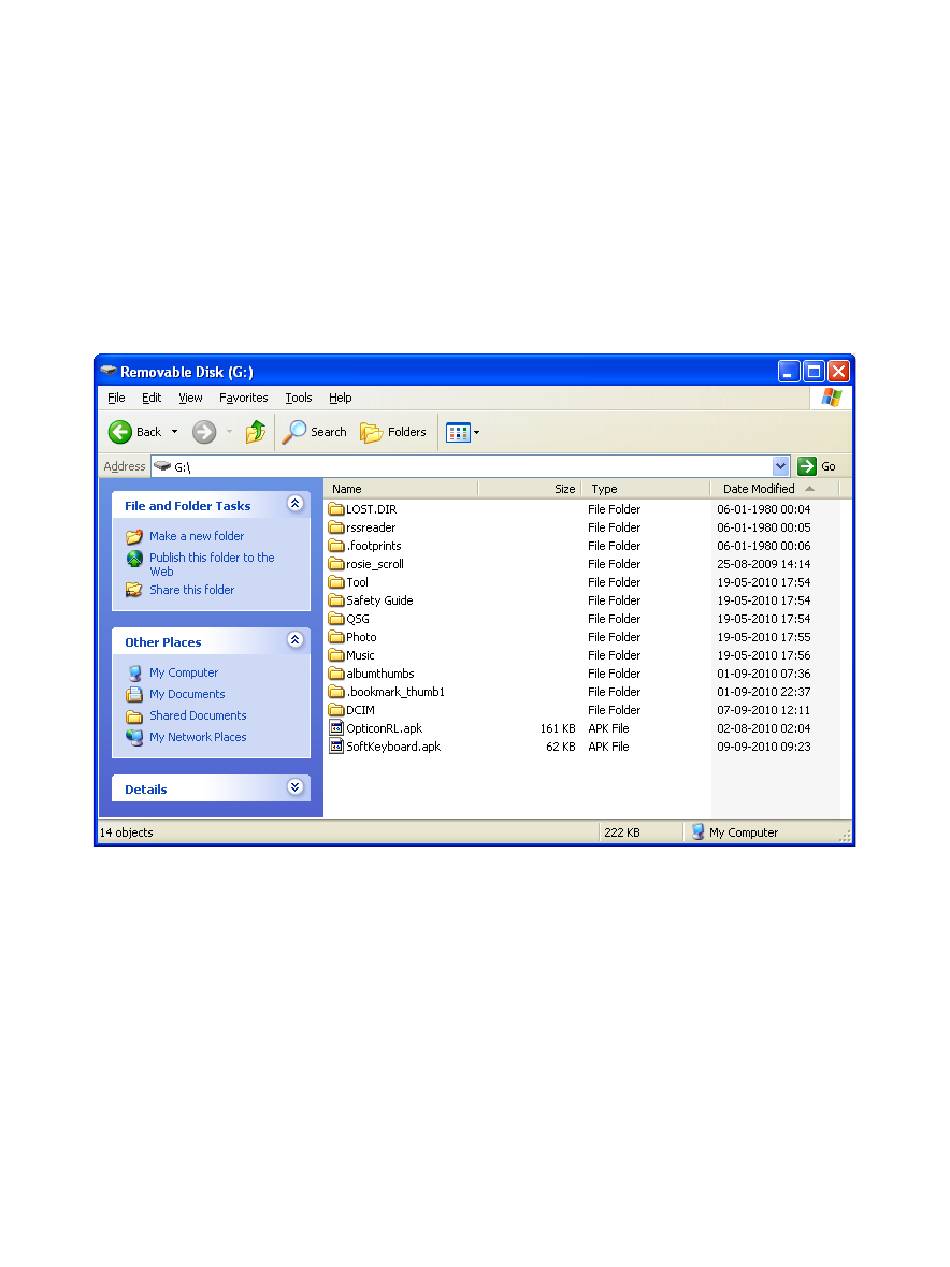Sort by the Name column header
This screenshot has height=1267, width=950.
(x=401, y=489)
